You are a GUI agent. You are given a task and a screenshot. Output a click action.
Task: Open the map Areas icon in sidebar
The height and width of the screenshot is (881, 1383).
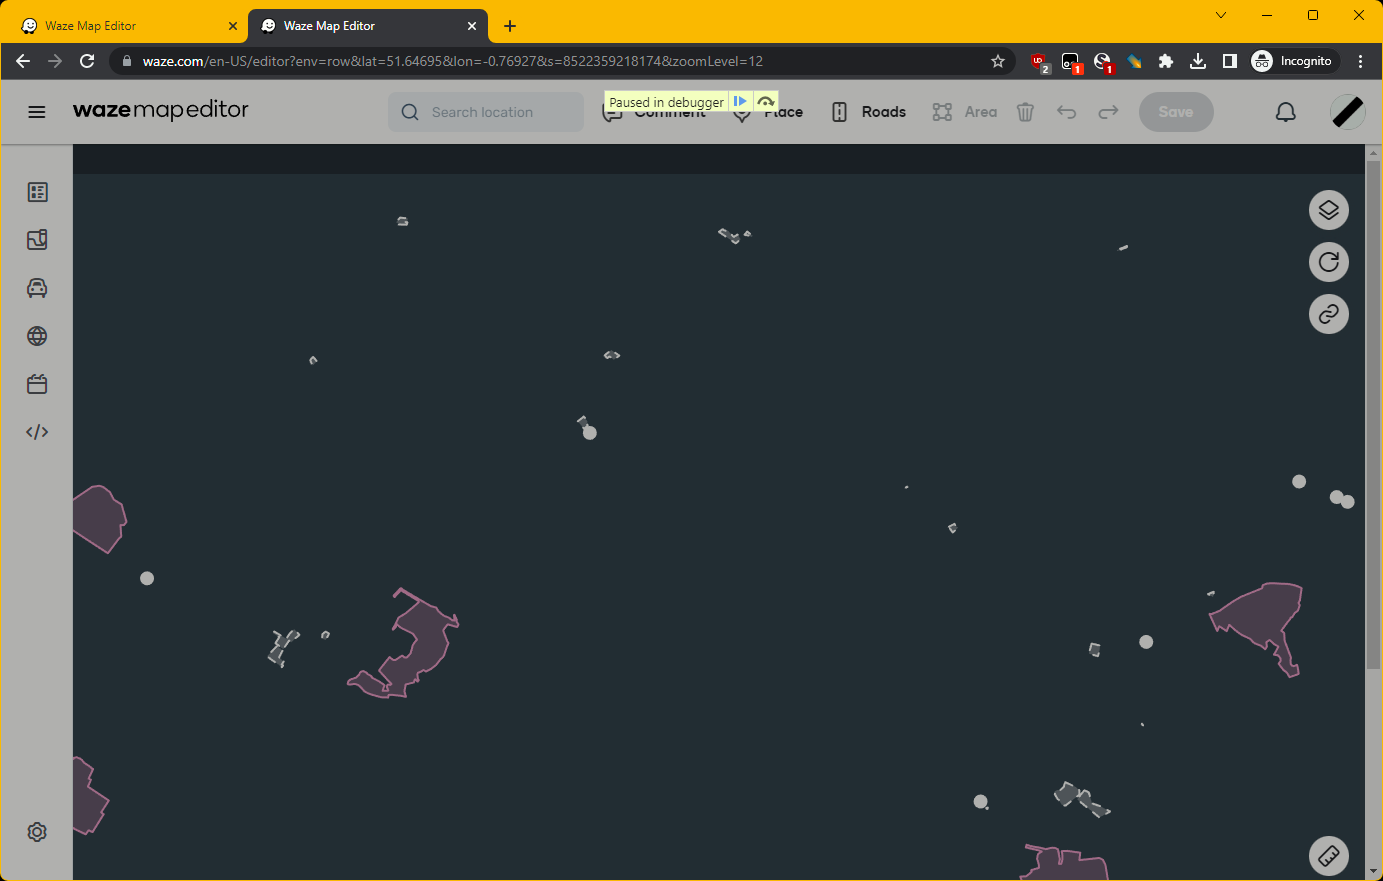pyautogui.click(x=37, y=240)
